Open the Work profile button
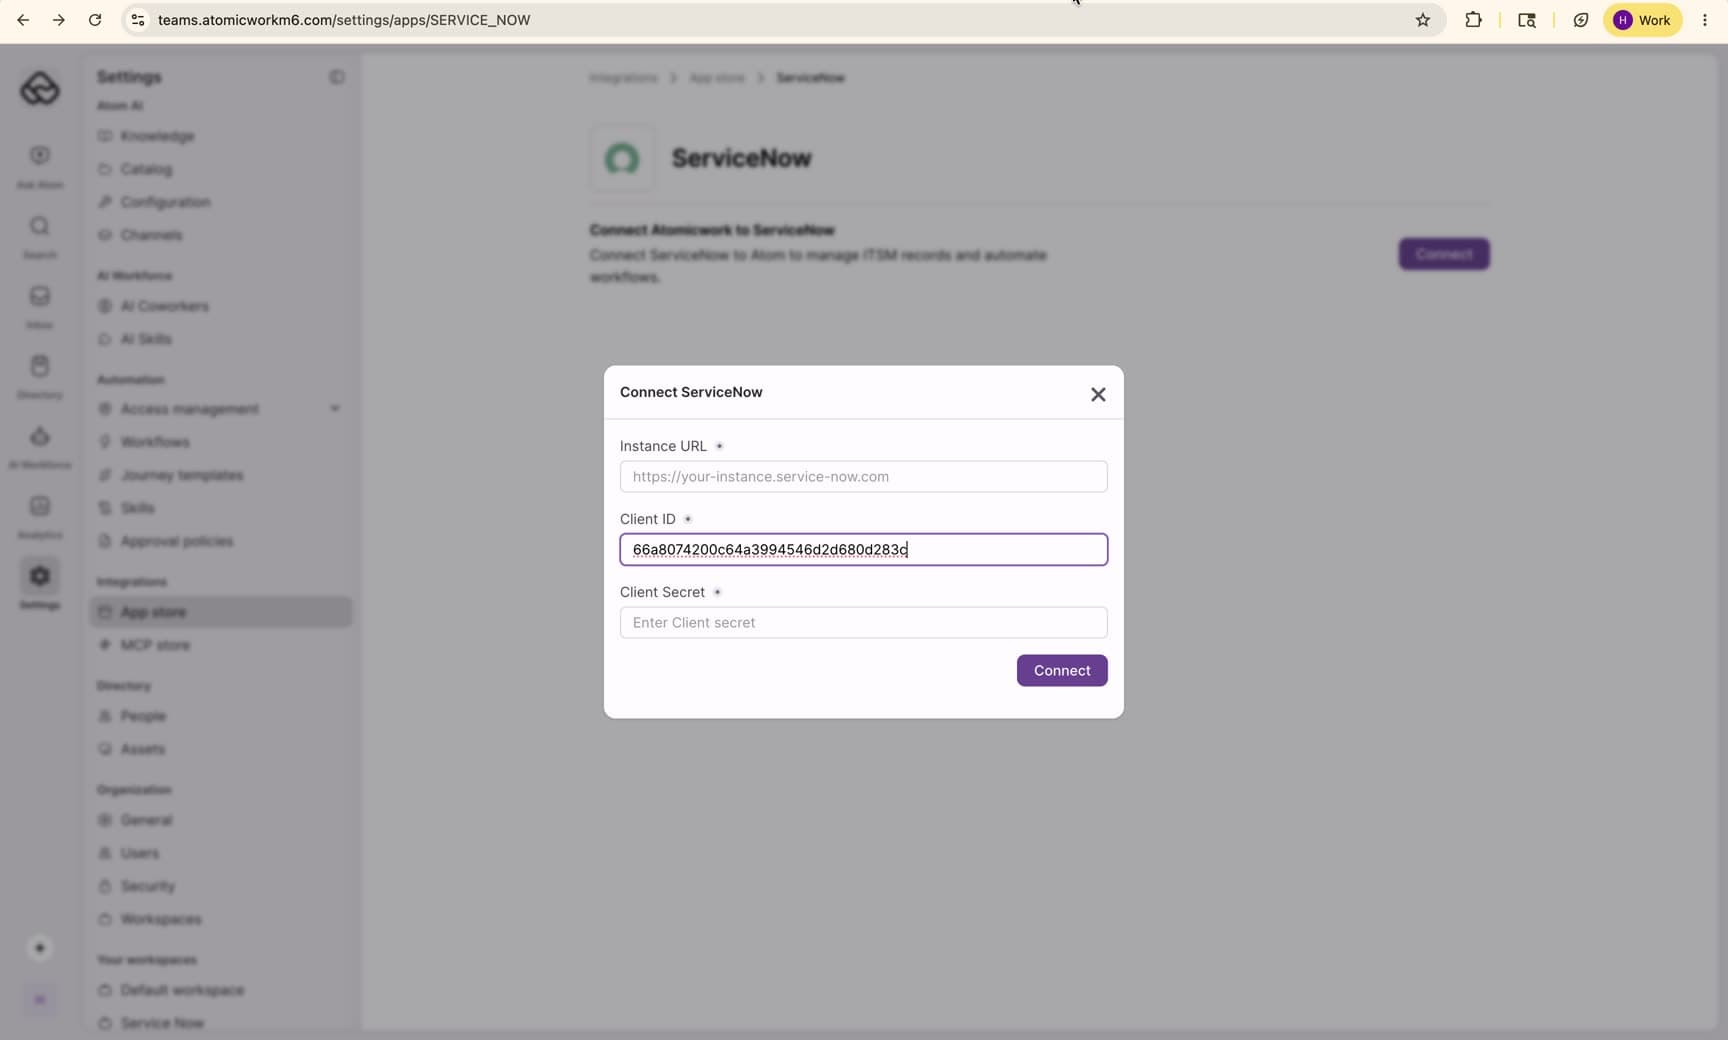Image resolution: width=1728 pixels, height=1040 pixels. click(1642, 20)
